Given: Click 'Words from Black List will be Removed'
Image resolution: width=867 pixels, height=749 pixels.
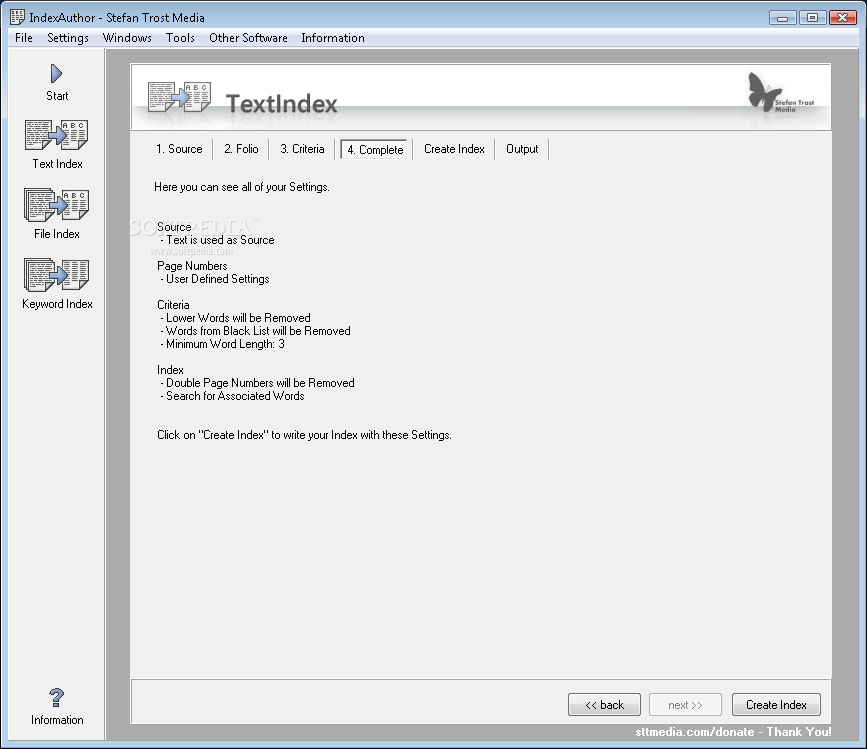Looking at the screenshot, I should (x=255, y=331).
